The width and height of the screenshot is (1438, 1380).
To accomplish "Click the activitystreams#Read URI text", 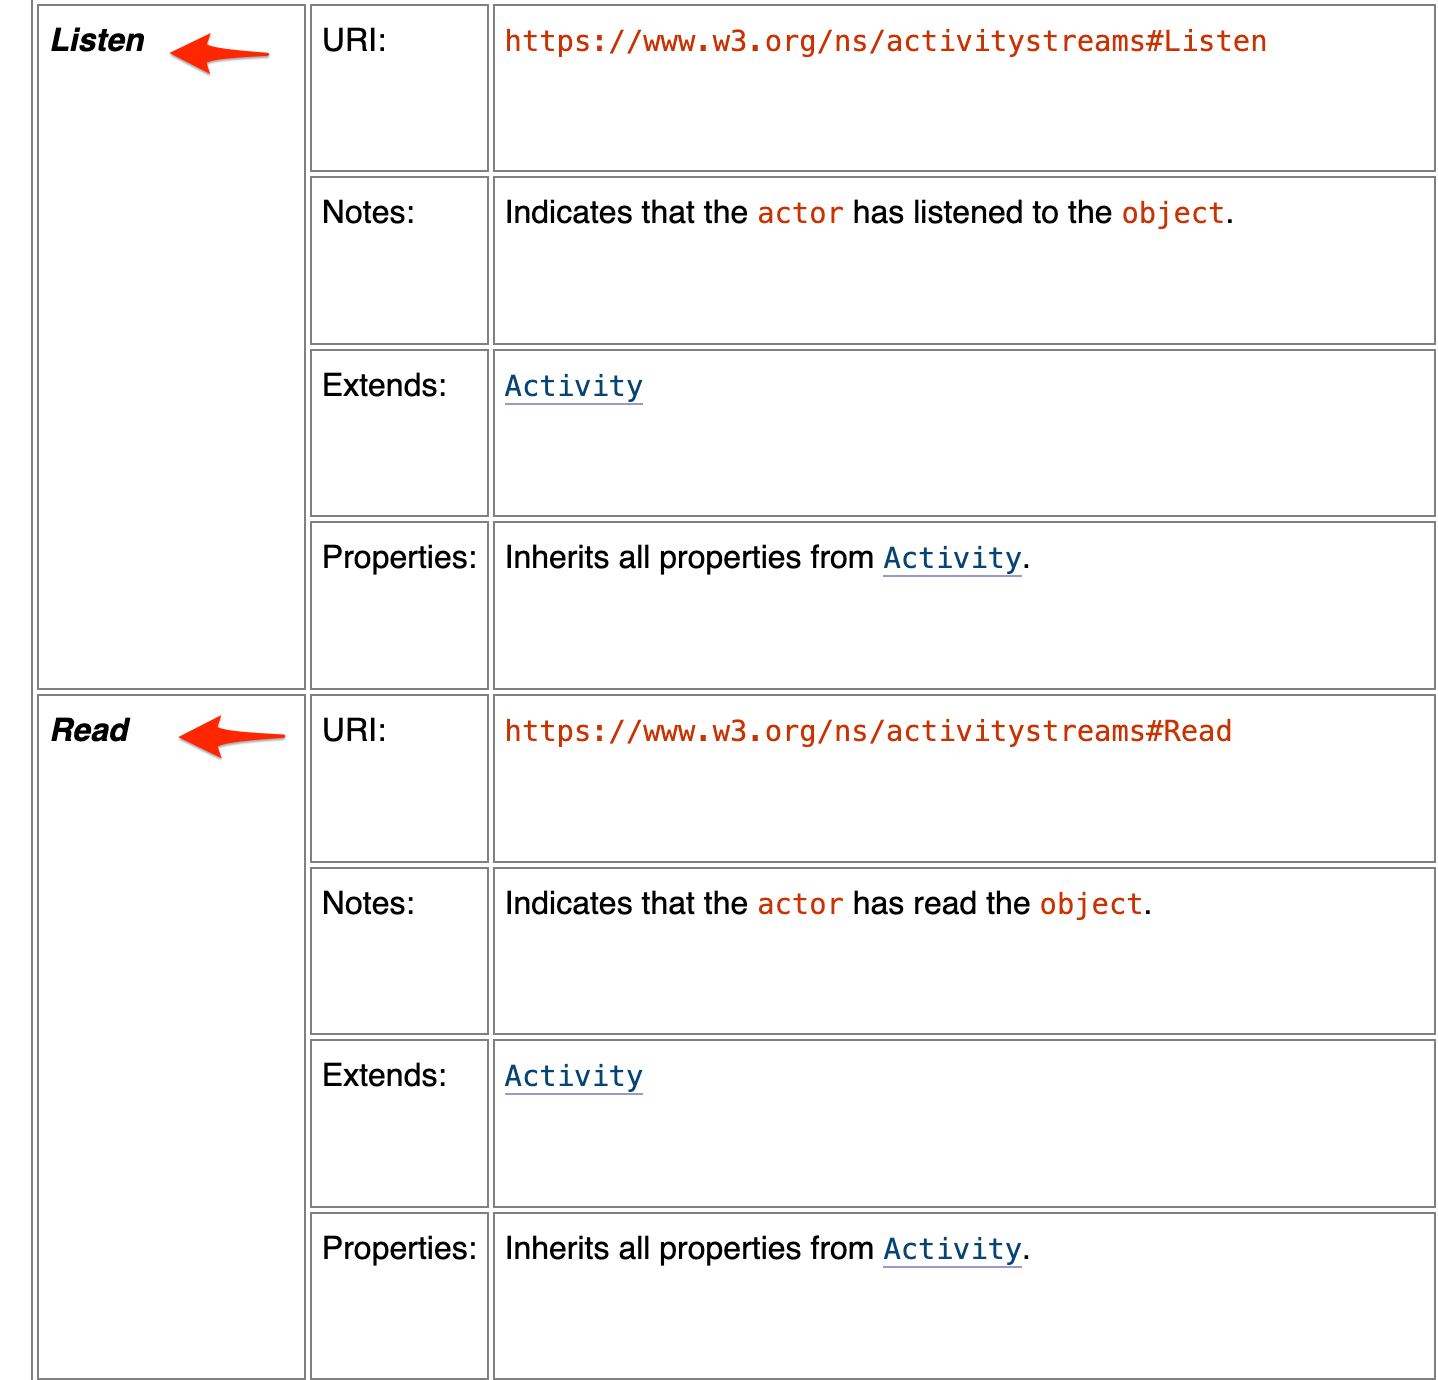I will (867, 731).
